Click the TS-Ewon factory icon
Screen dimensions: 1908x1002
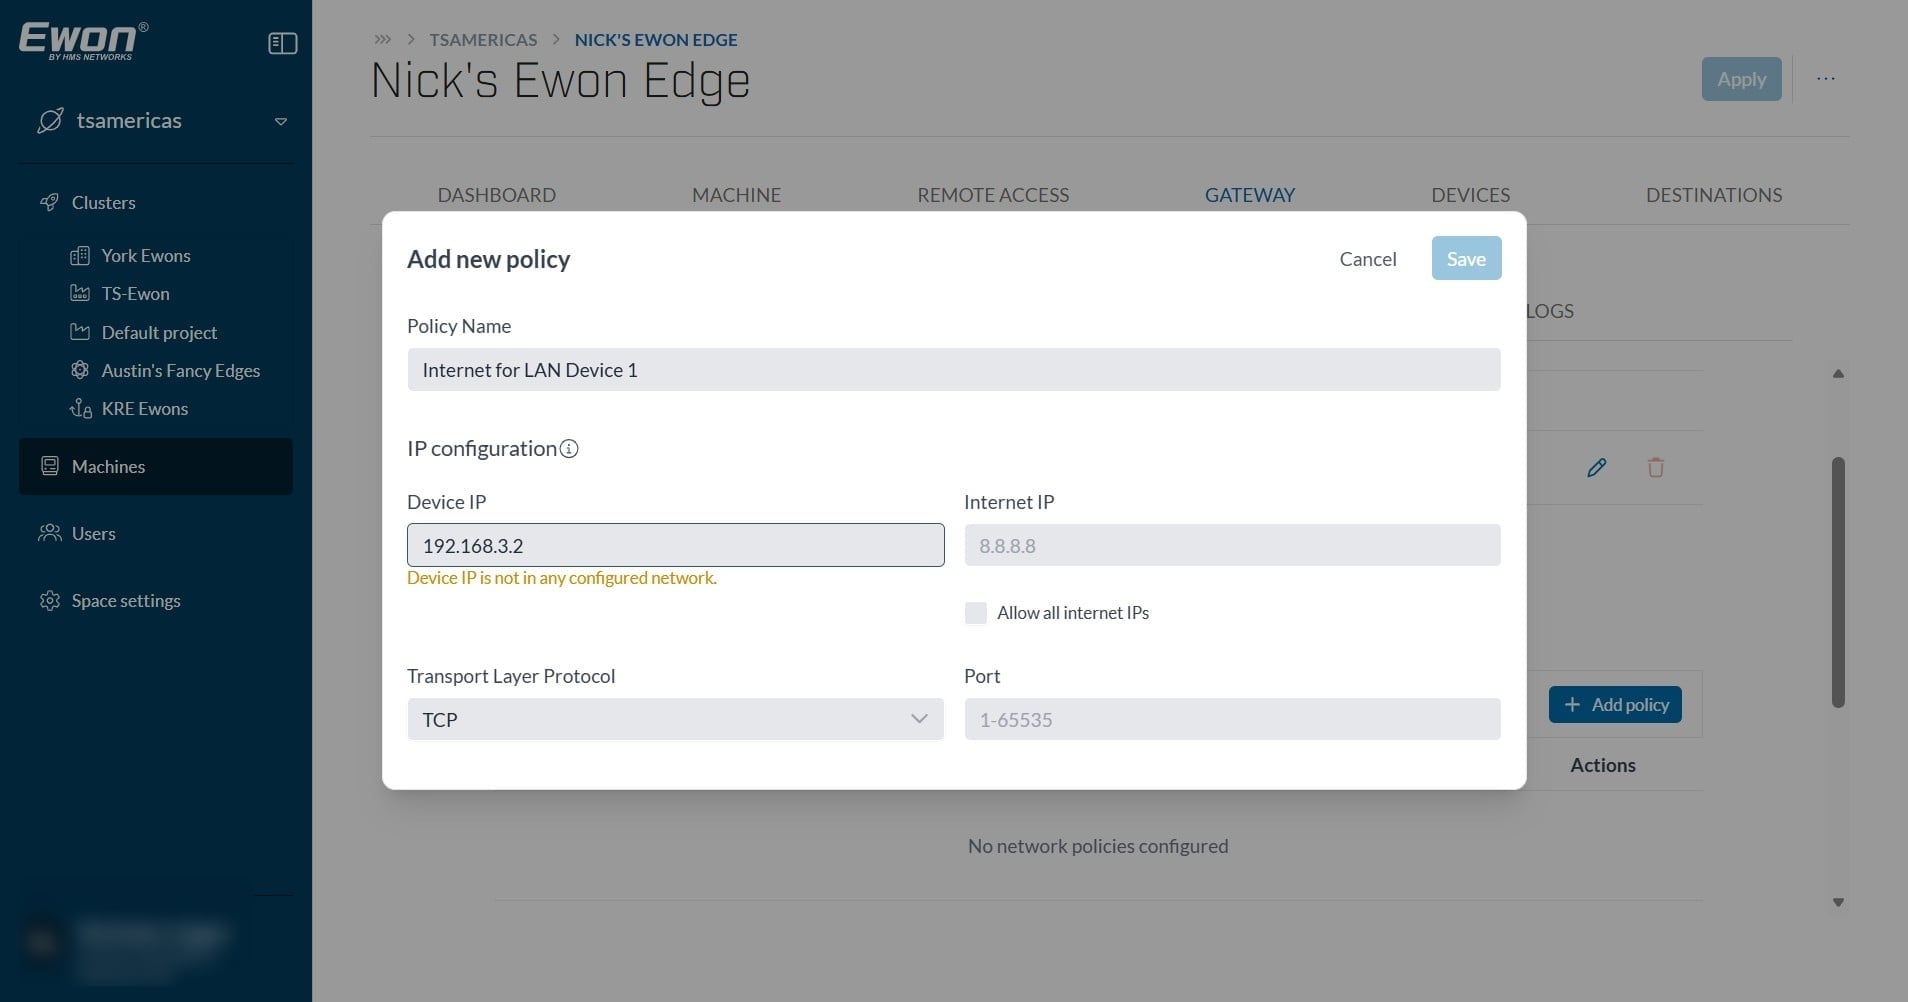tap(80, 293)
